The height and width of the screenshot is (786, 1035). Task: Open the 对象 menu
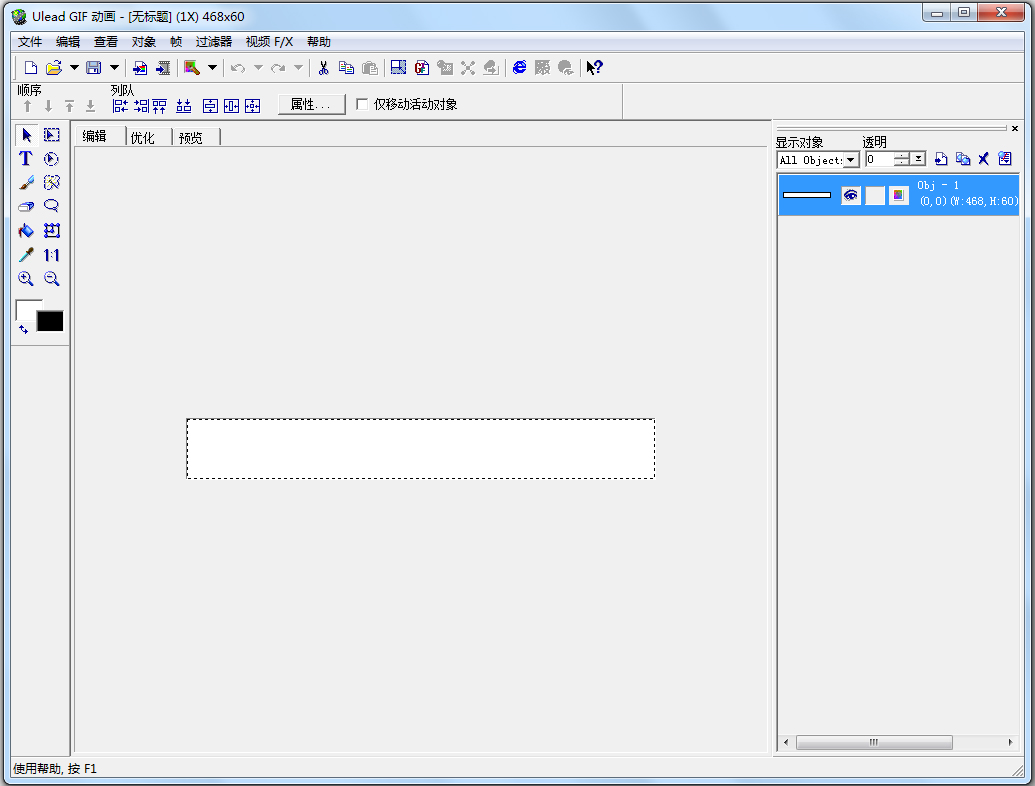click(143, 42)
